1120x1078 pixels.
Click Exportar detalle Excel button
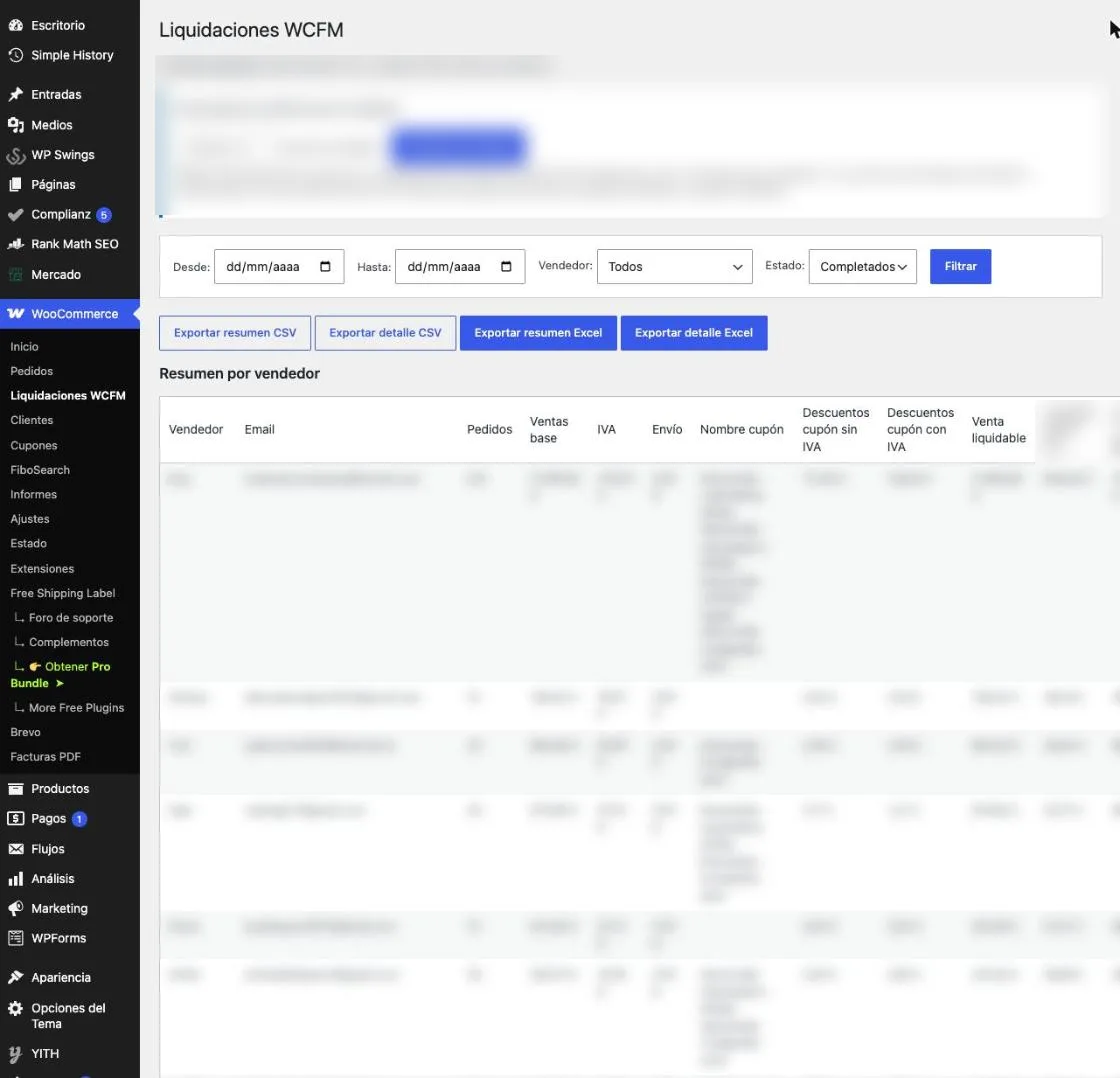[694, 333]
